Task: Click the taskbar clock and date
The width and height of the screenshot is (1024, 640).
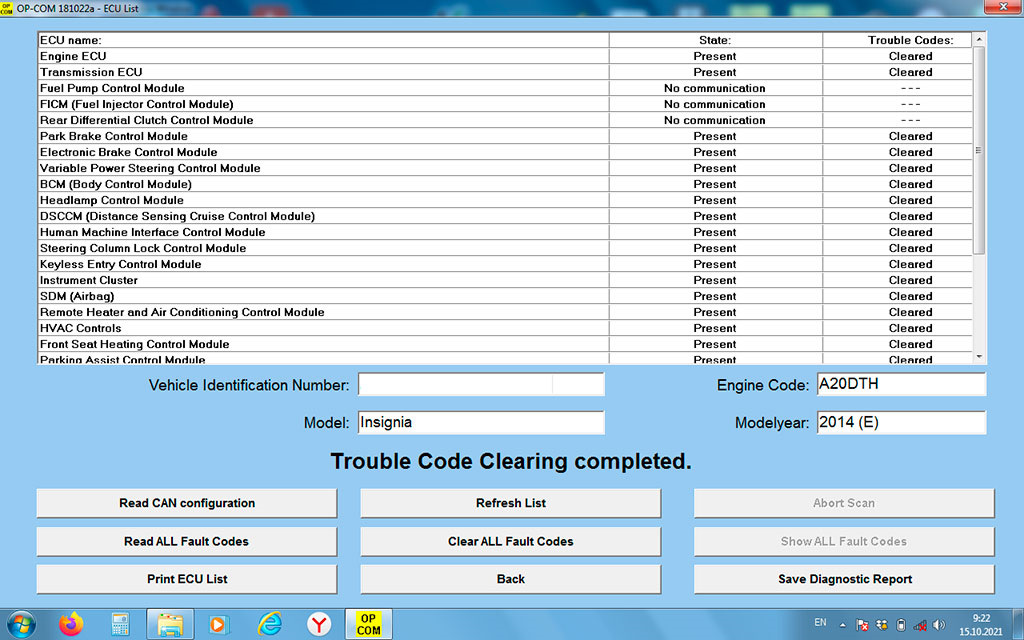Action: [x=980, y=625]
